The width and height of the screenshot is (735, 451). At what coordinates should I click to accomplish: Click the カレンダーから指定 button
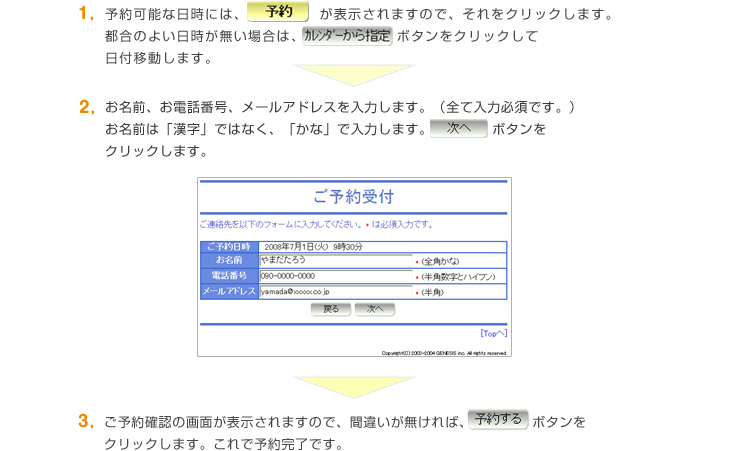[347, 36]
